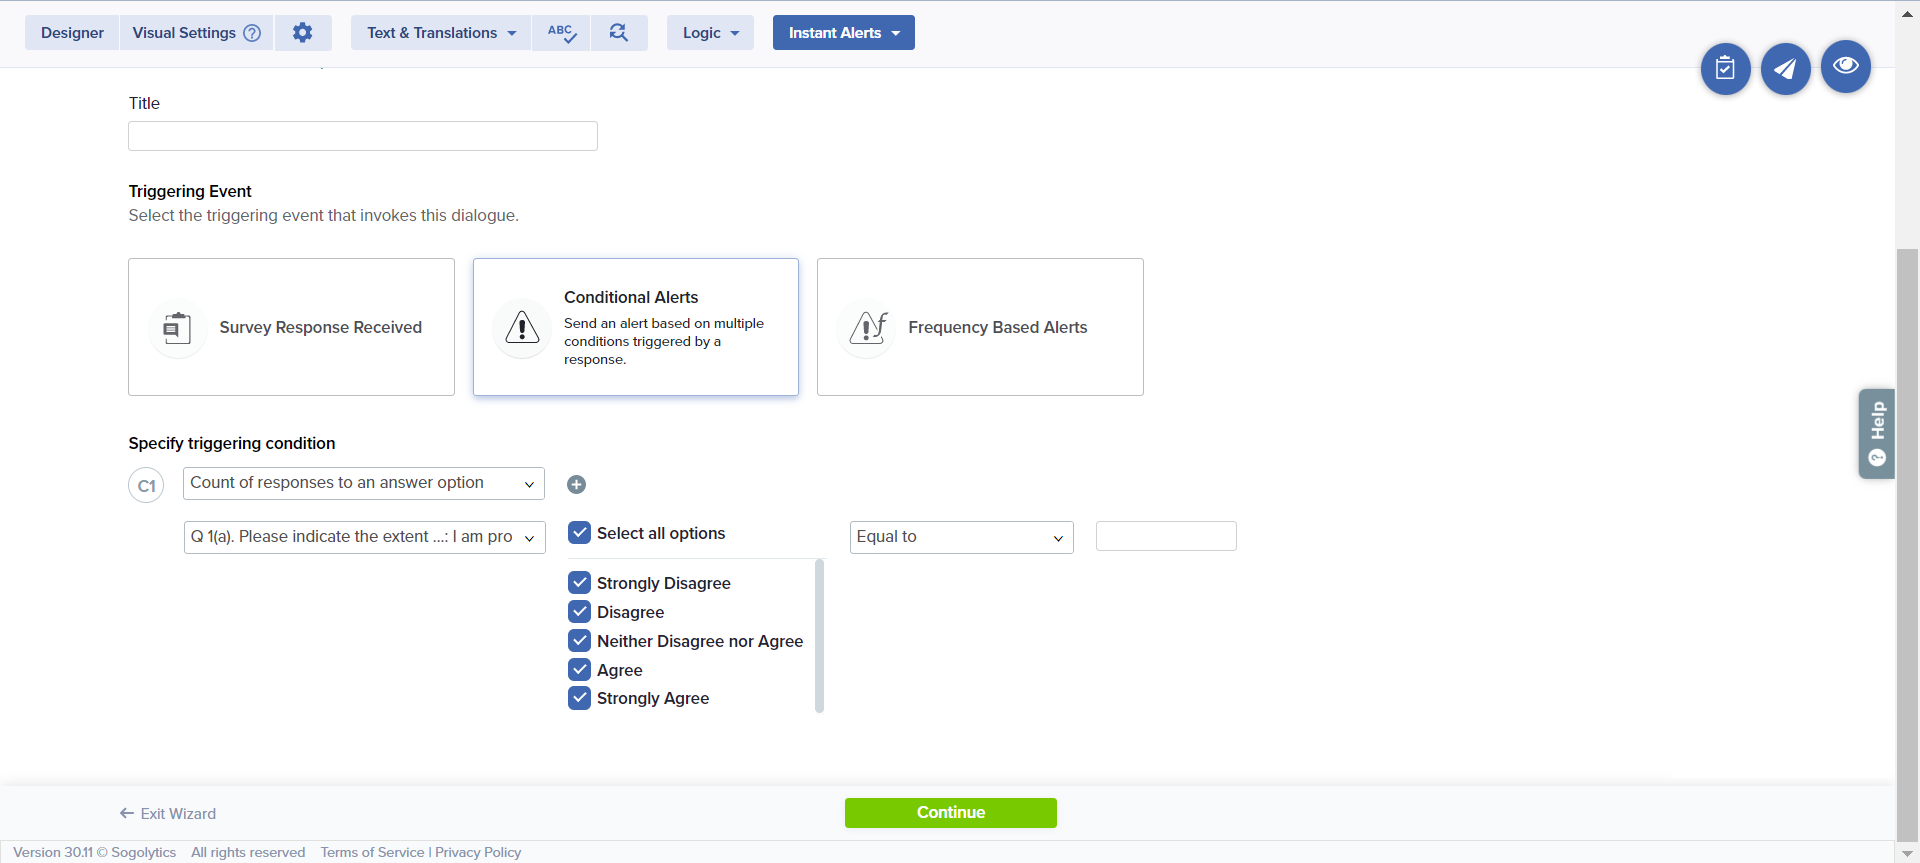1920x863 pixels.
Task: Click Visual Settings help question icon
Action: [252, 33]
